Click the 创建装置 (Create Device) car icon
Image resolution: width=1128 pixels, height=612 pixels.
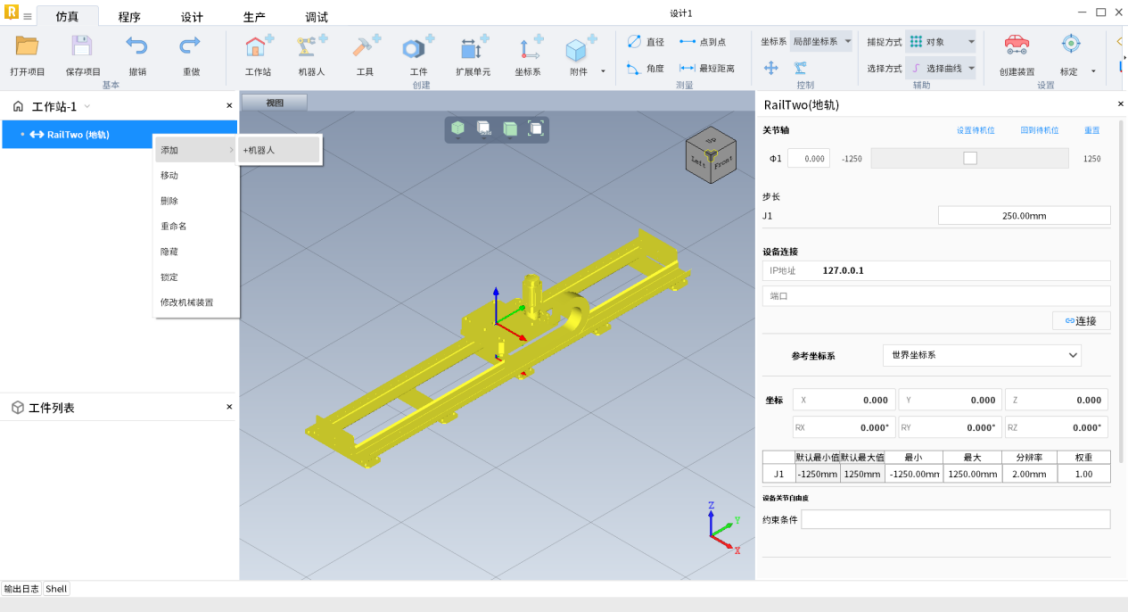[1016, 46]
